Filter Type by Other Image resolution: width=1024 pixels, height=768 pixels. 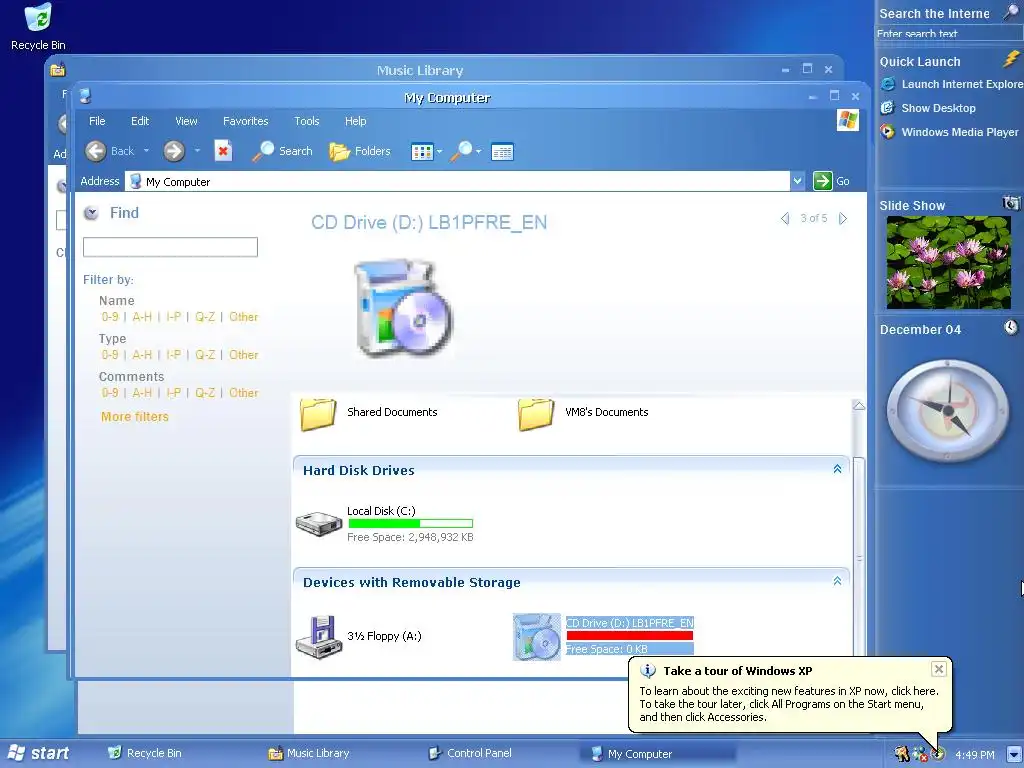244,355
